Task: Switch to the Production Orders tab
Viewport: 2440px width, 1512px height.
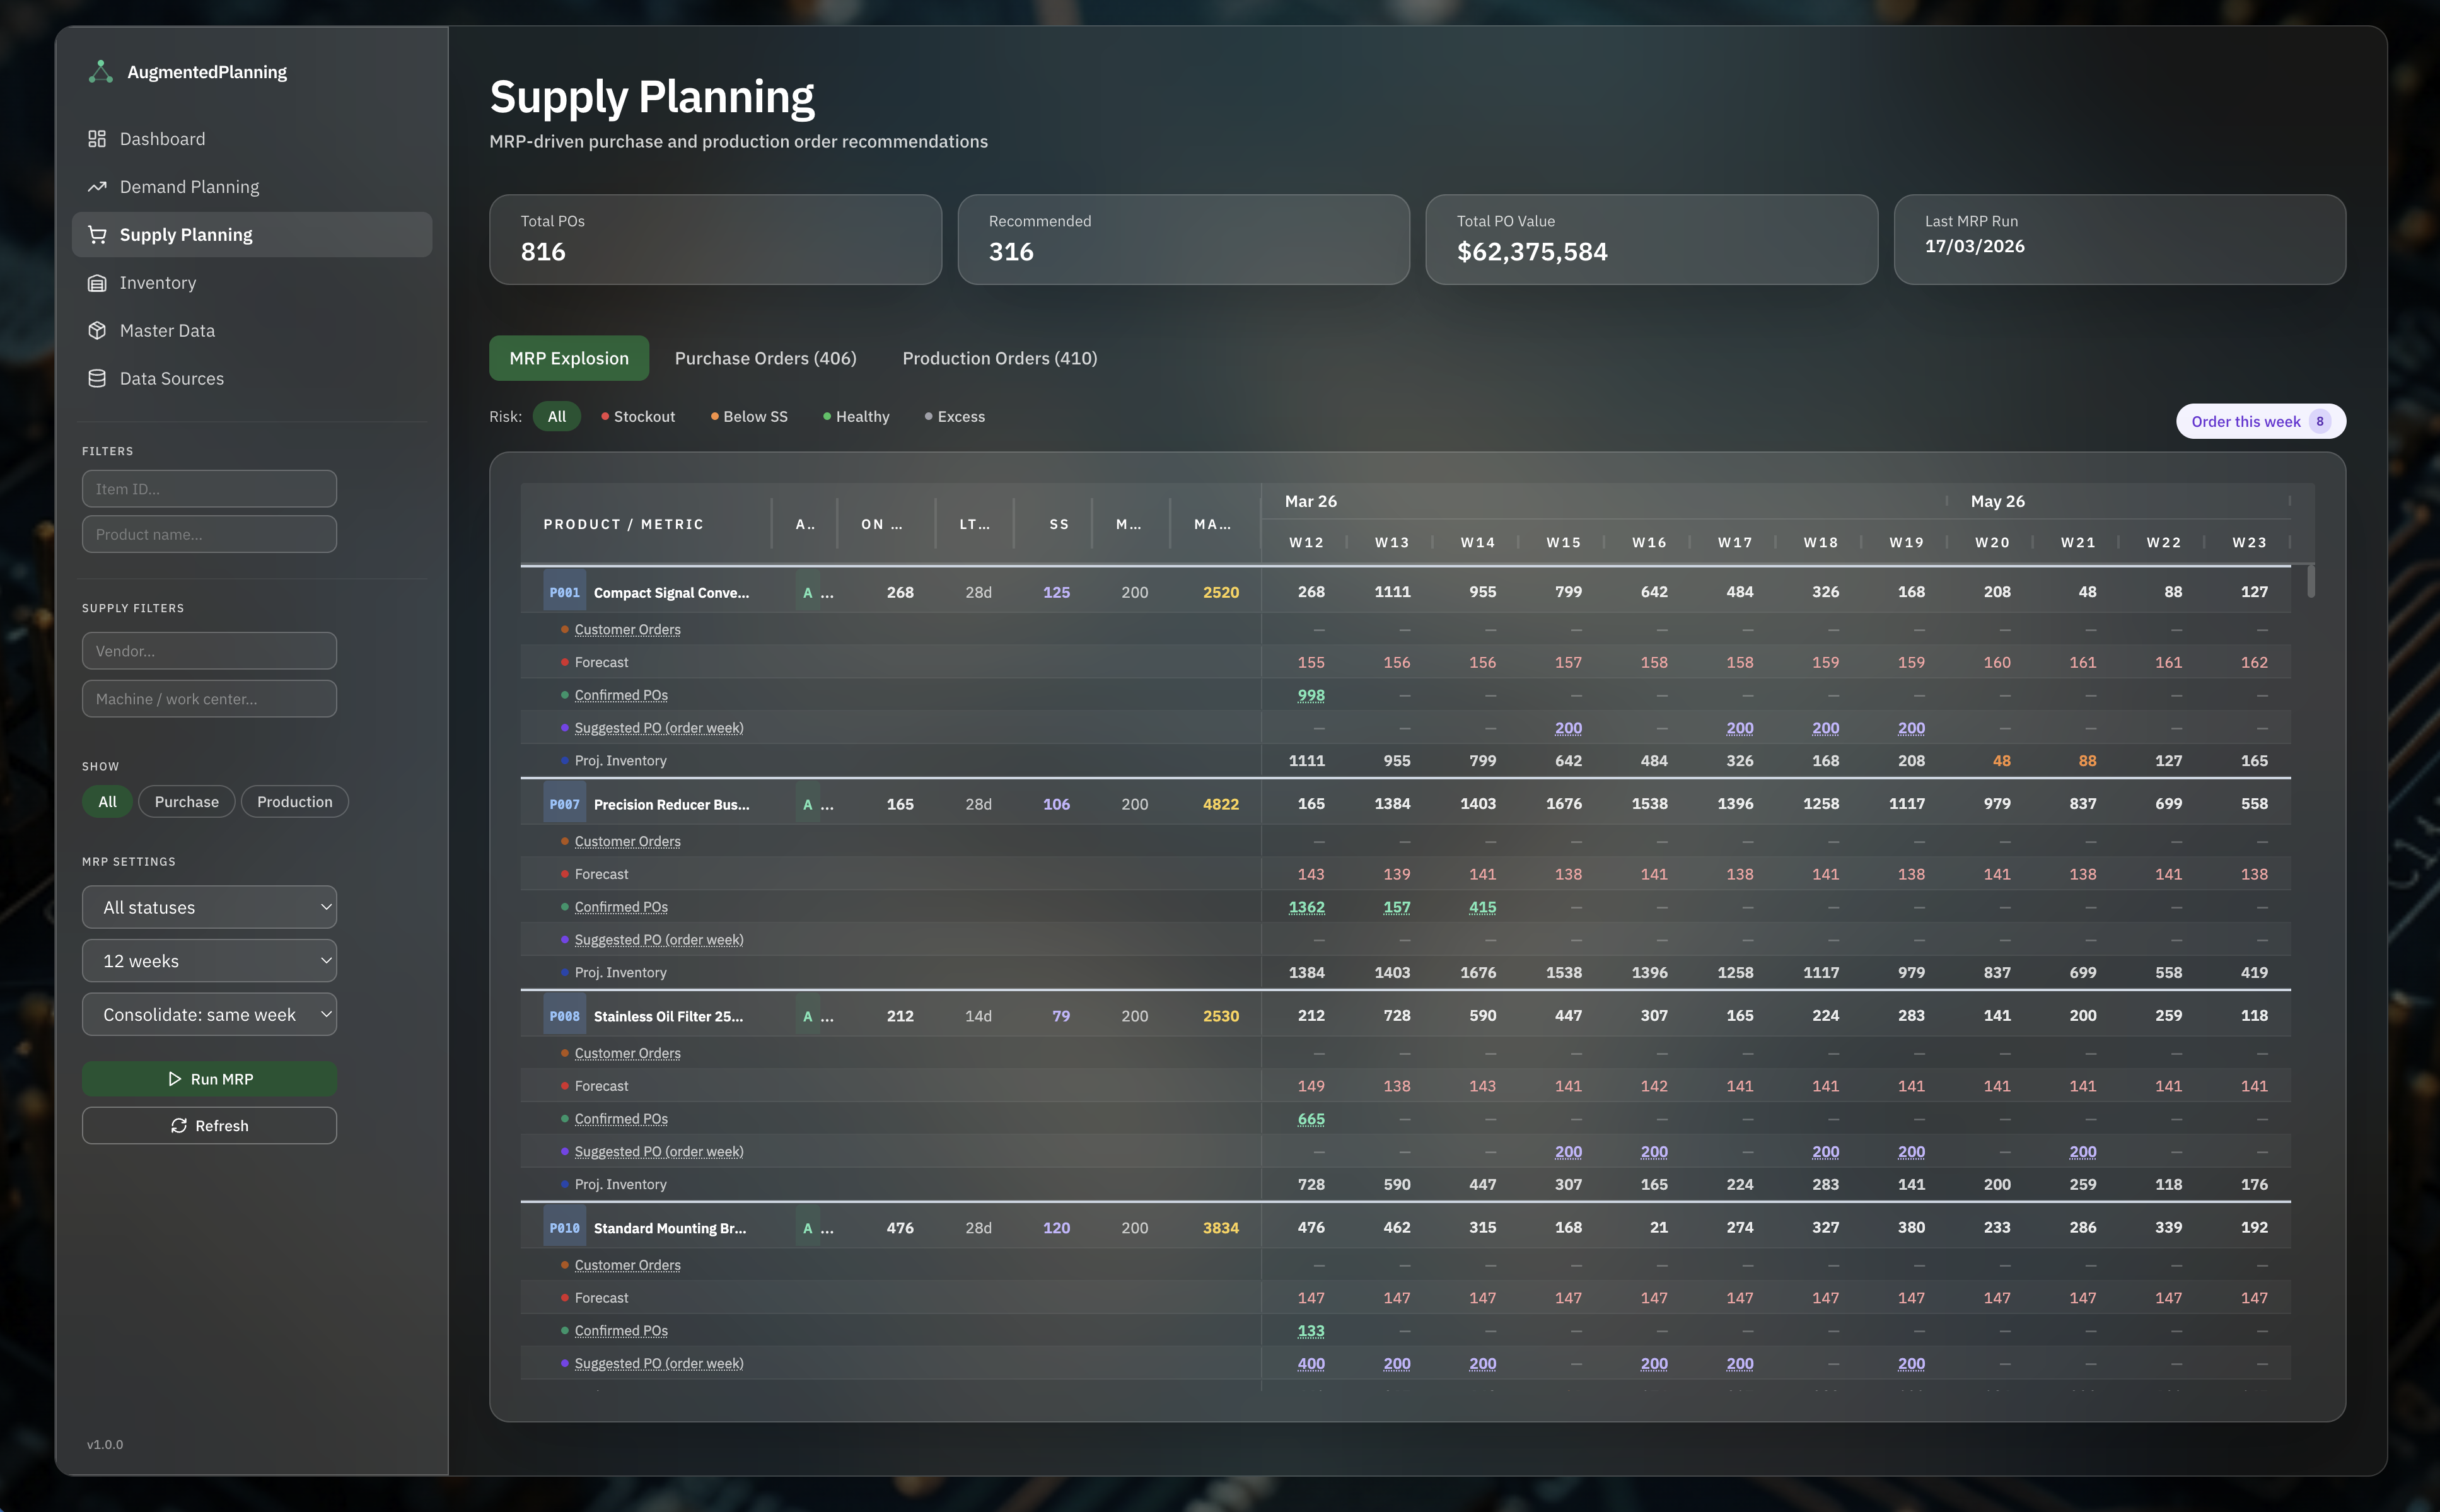Action: 999,357
